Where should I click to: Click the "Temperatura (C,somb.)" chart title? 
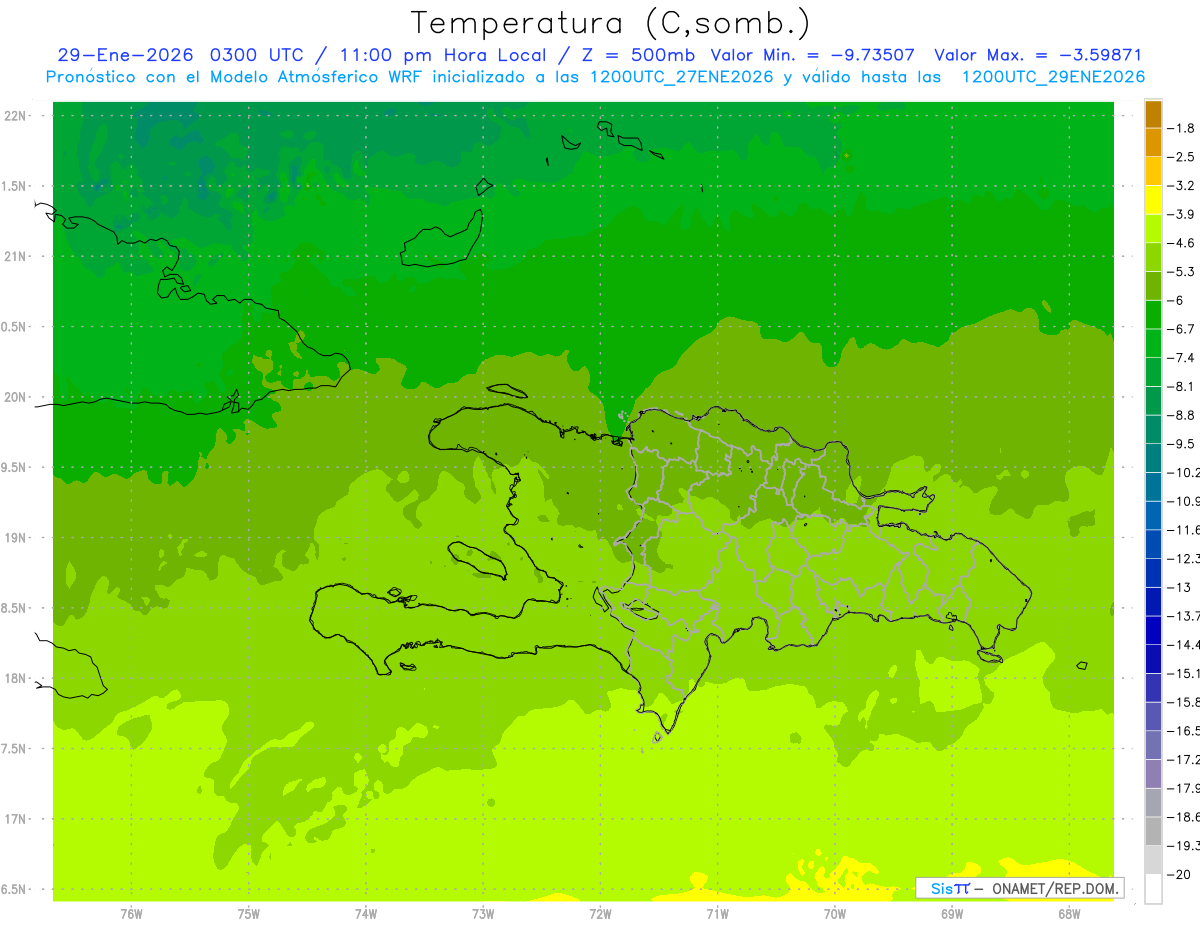[610, 23]
